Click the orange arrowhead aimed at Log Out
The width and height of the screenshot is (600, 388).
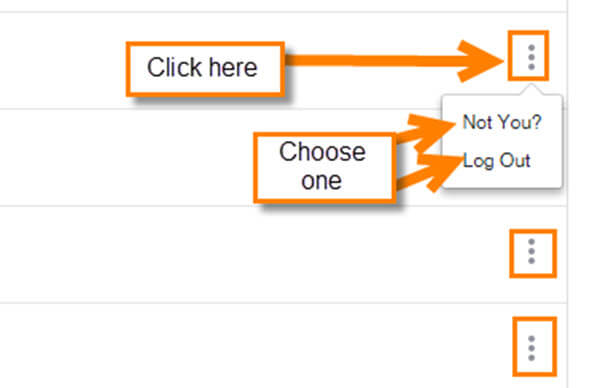(x=440, y=170)
